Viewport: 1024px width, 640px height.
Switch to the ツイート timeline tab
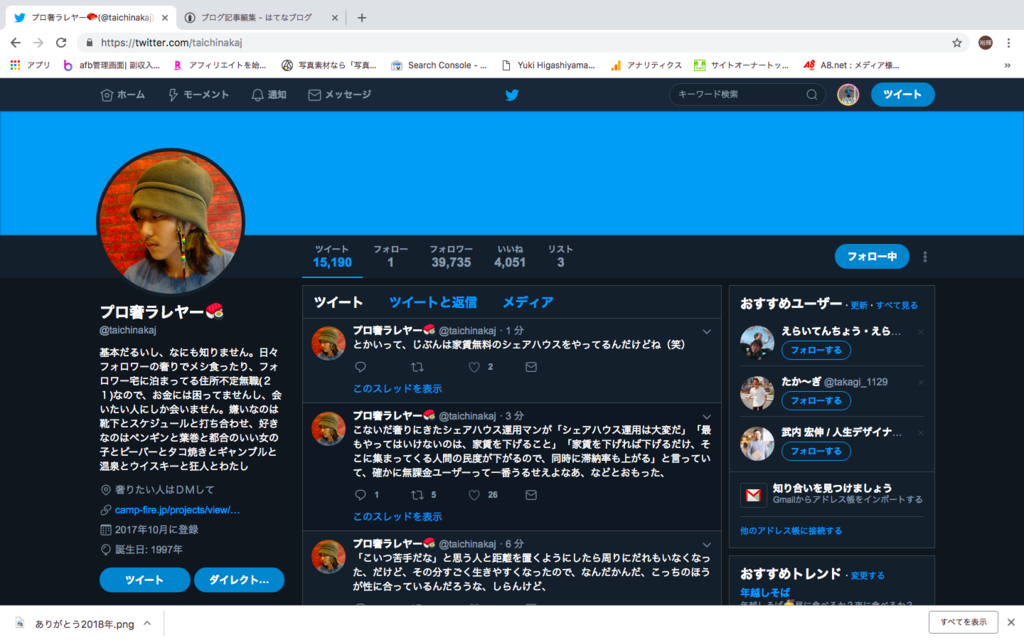click(338, 302)
